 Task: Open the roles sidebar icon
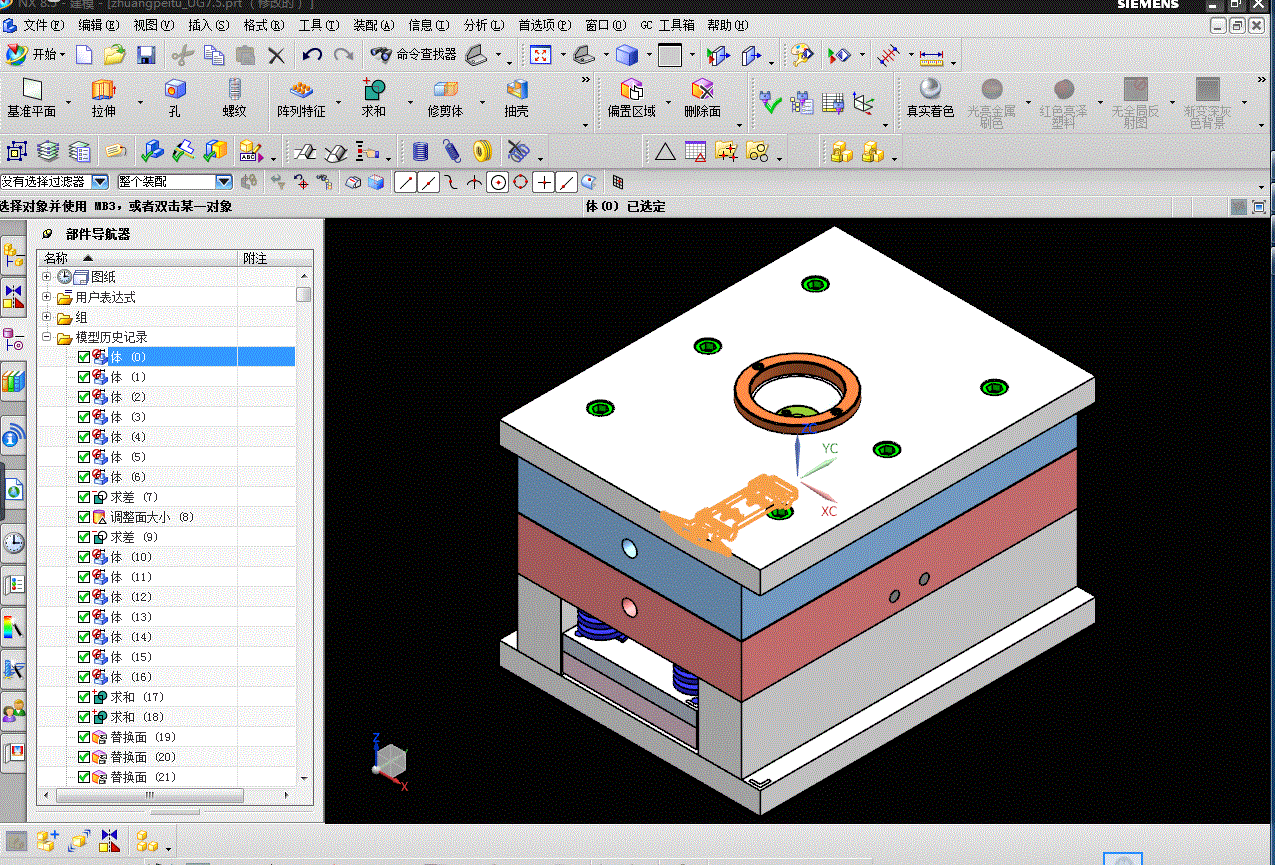coord(14,712)
